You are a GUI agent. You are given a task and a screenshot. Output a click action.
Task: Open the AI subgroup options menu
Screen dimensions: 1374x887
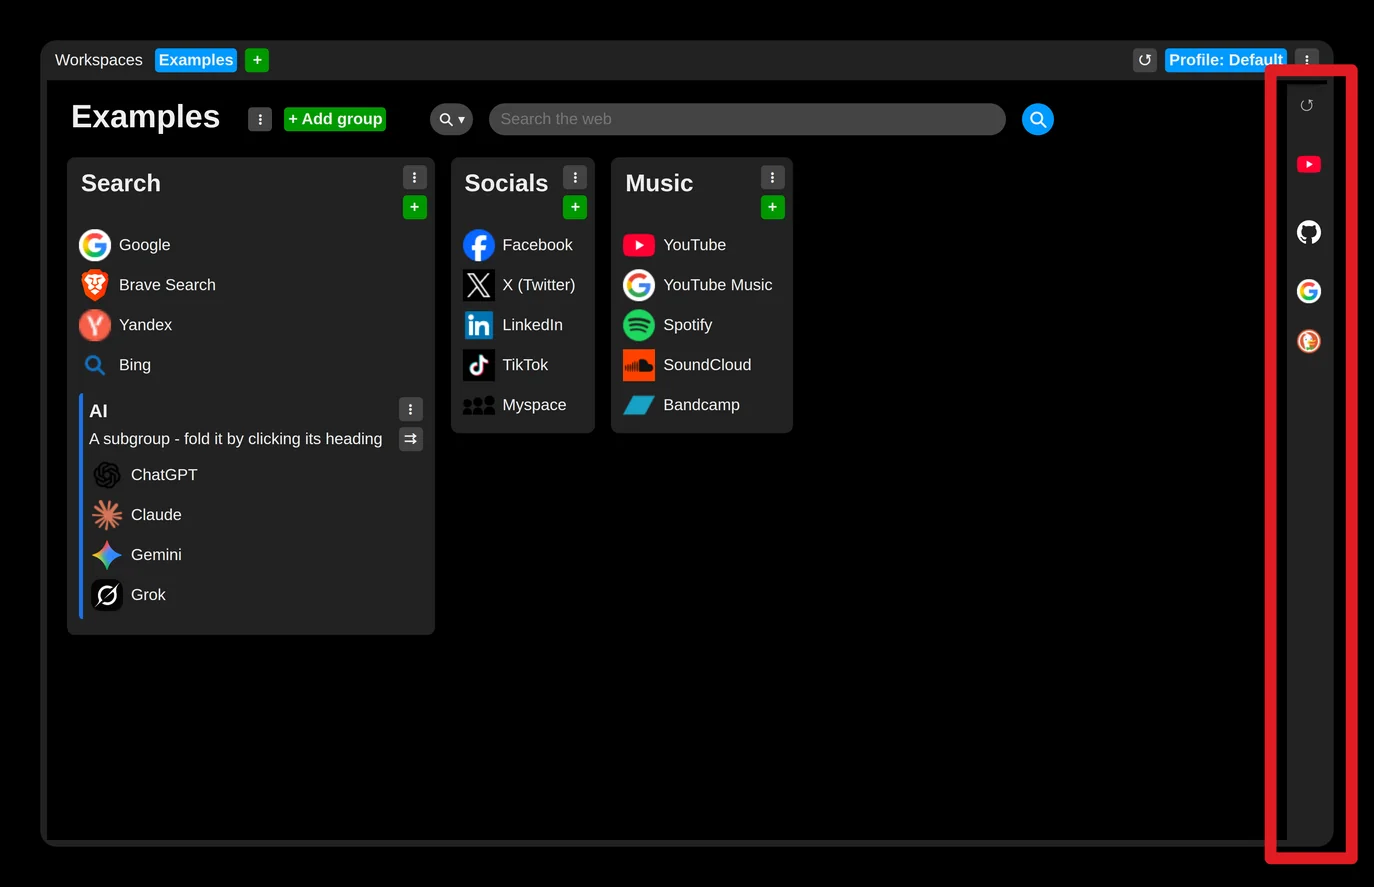411,409
